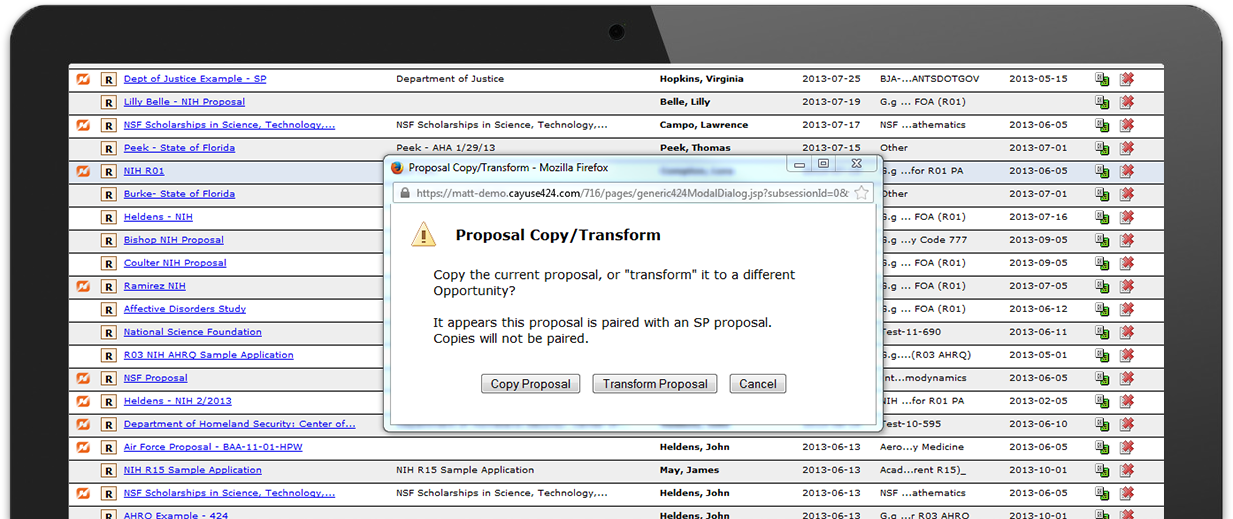Open the Heldens - NIH link
The height and width of the screenshot is (519, 1233).
158,217
